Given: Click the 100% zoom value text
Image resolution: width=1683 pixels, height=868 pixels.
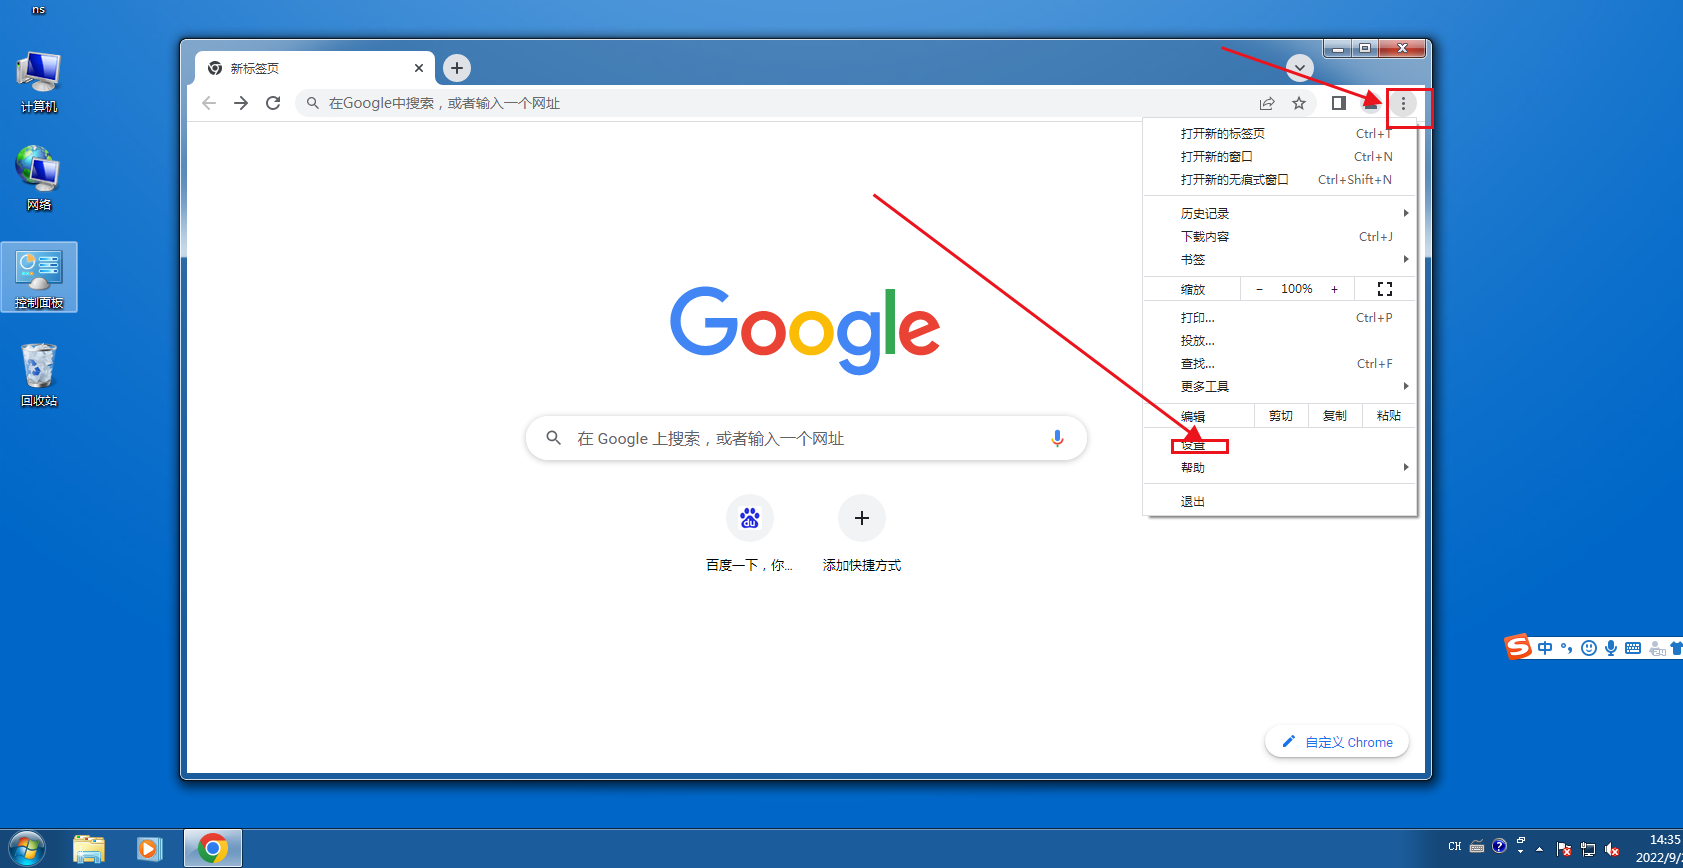Looking at the screenshot, I should point(1297,289).
